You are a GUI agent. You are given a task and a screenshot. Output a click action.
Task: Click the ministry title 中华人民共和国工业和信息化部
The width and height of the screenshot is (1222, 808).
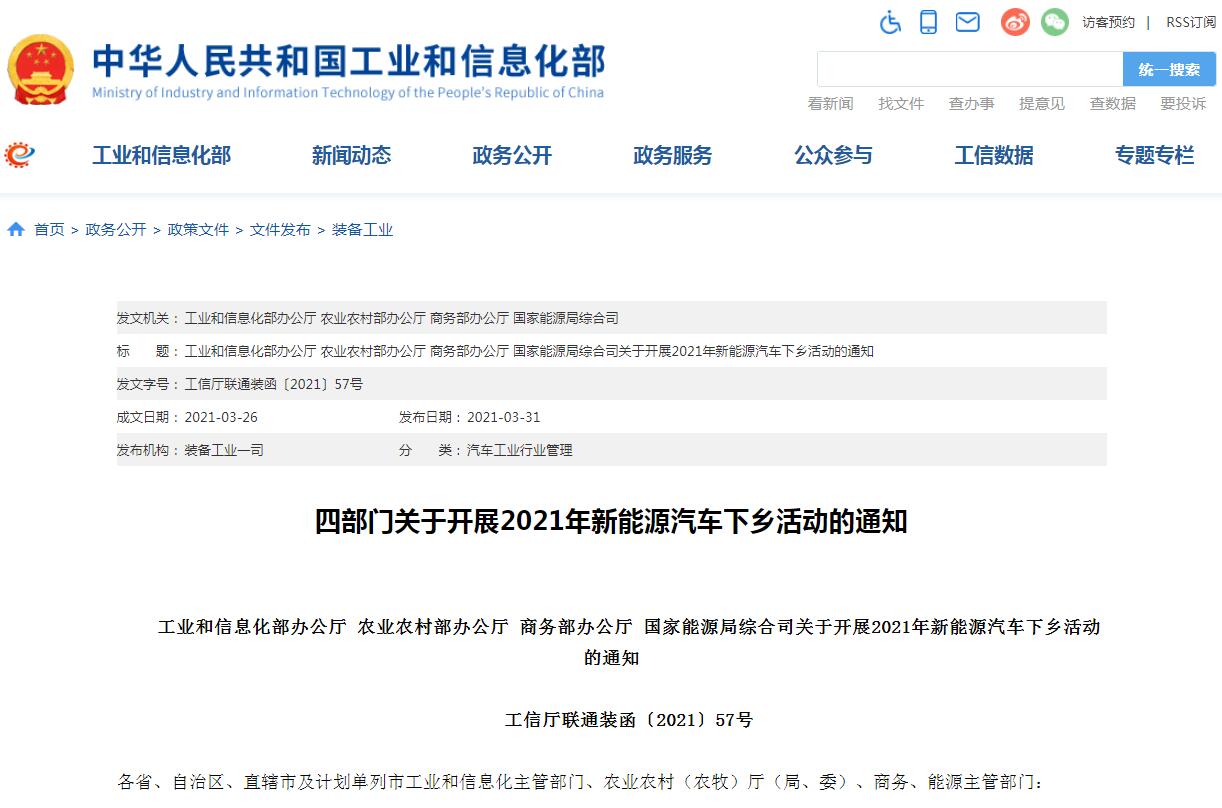(349, 61)
